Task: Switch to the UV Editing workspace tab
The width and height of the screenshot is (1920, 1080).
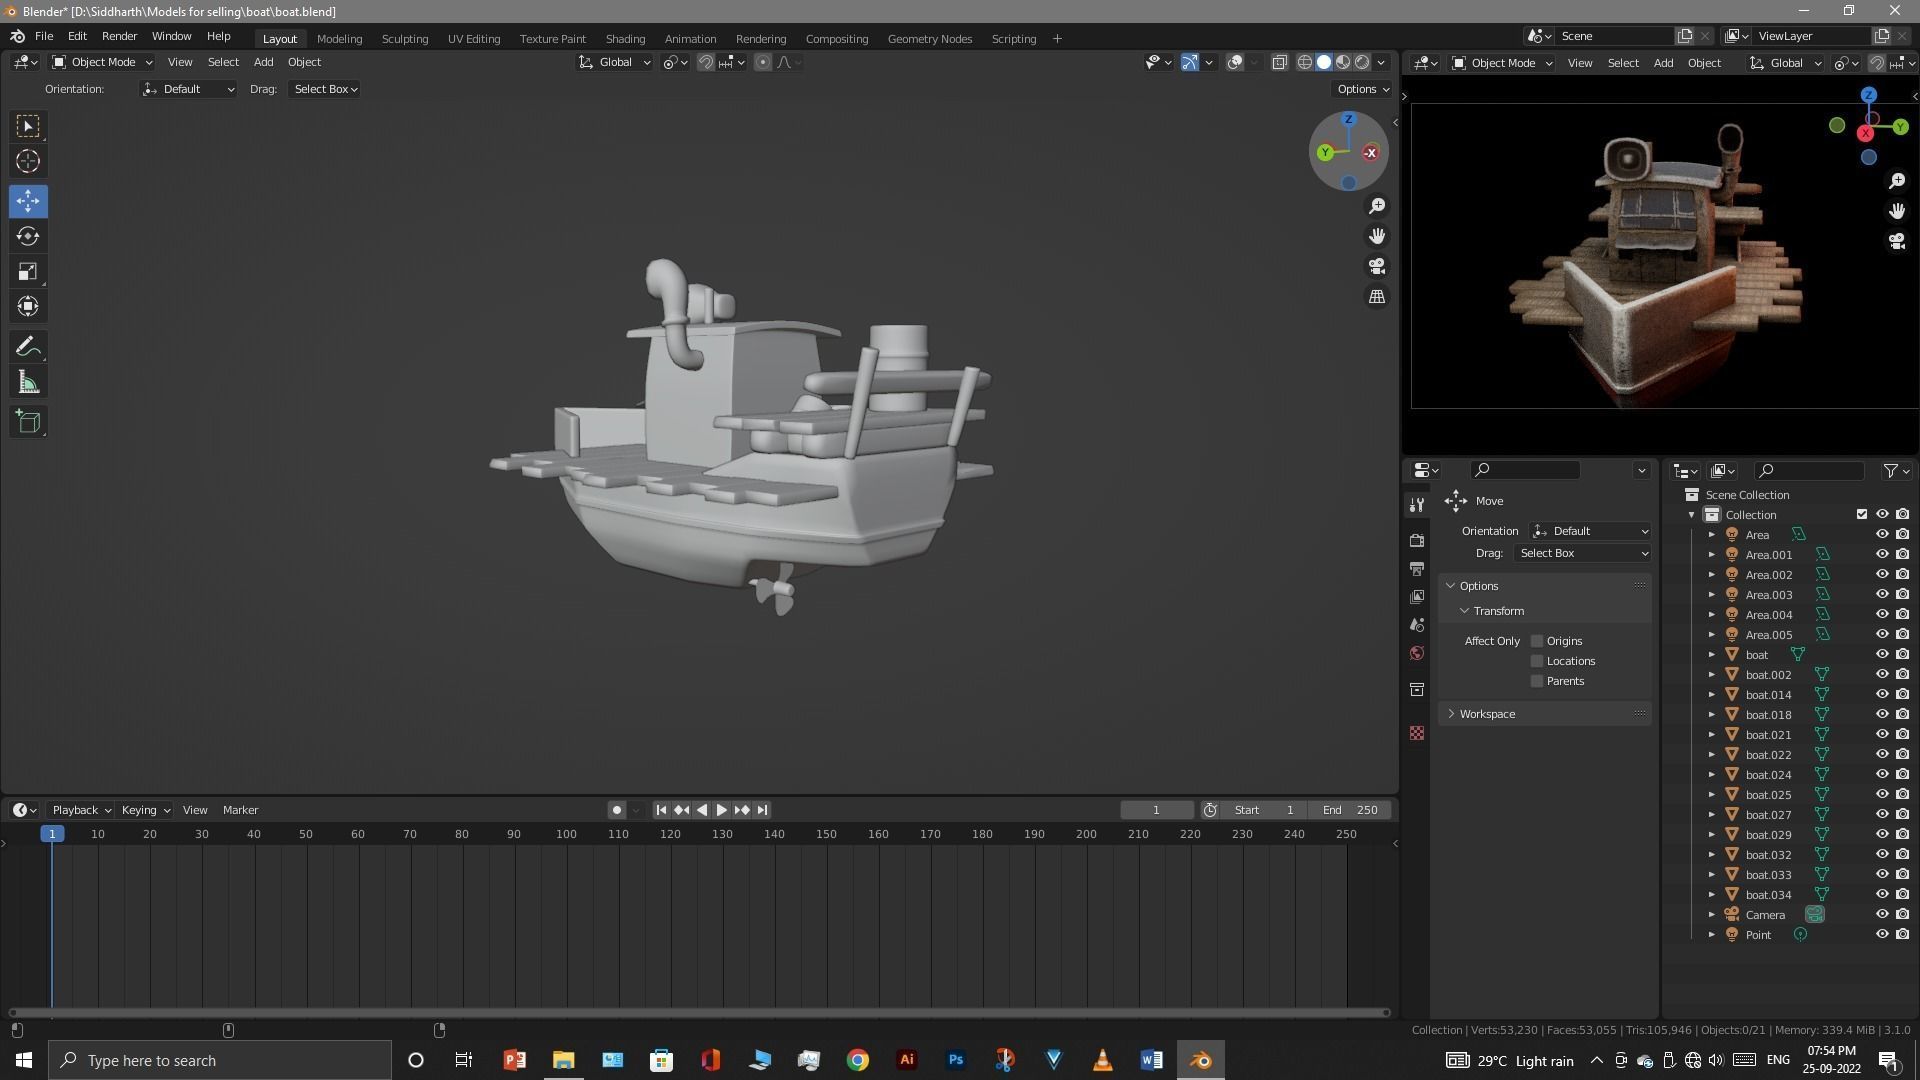Action: click(x=474, y=39)
